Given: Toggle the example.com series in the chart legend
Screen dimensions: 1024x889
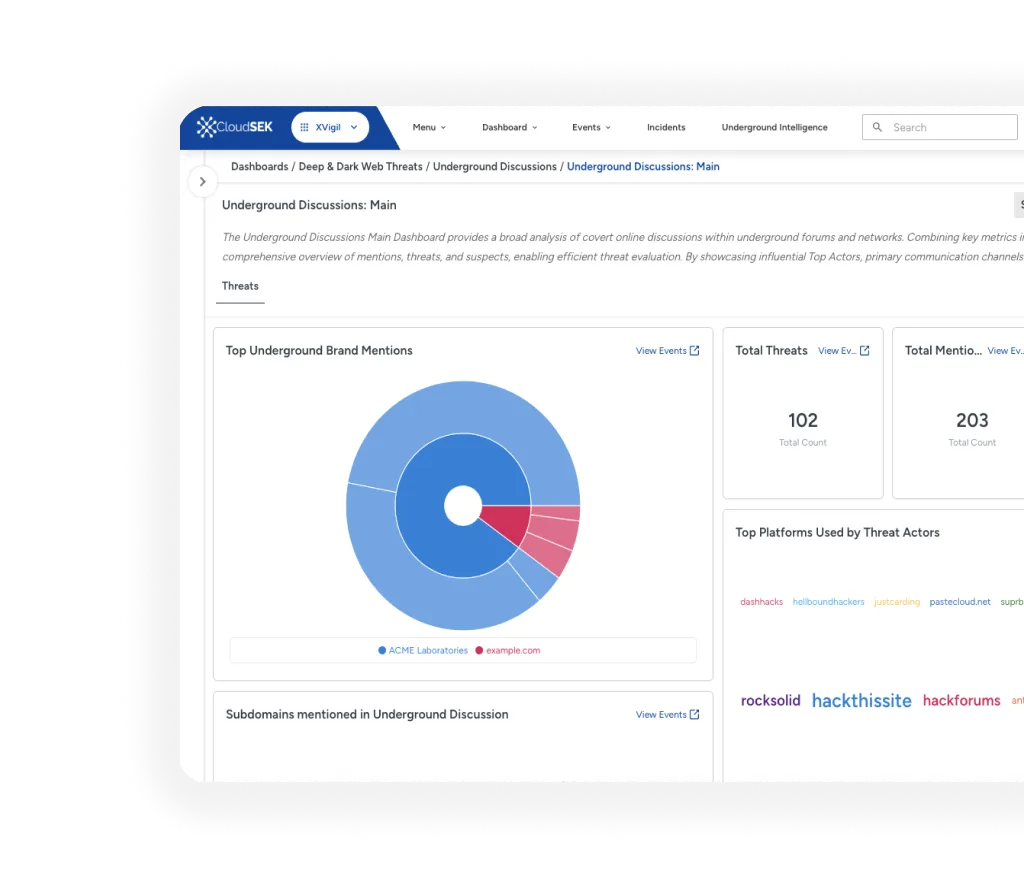Looking at the screenshot, I should [509, 650].
